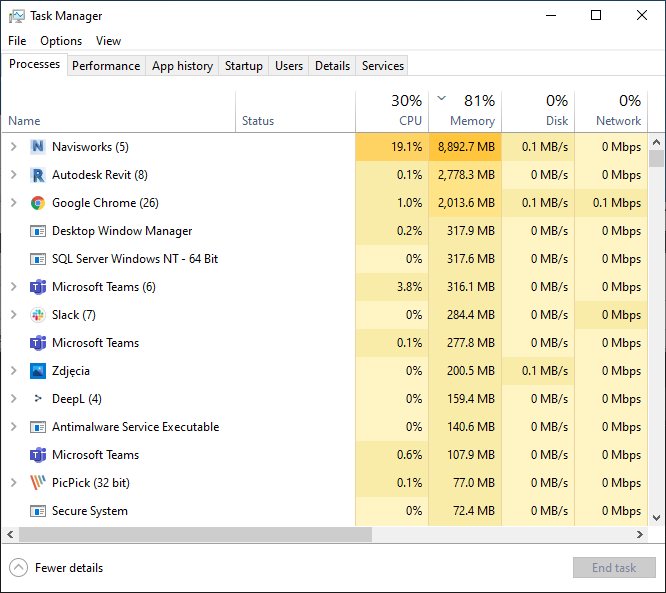The image size is (666, 593).
Task: Click the Navisworks app icon
Action: tap(38, 147)
